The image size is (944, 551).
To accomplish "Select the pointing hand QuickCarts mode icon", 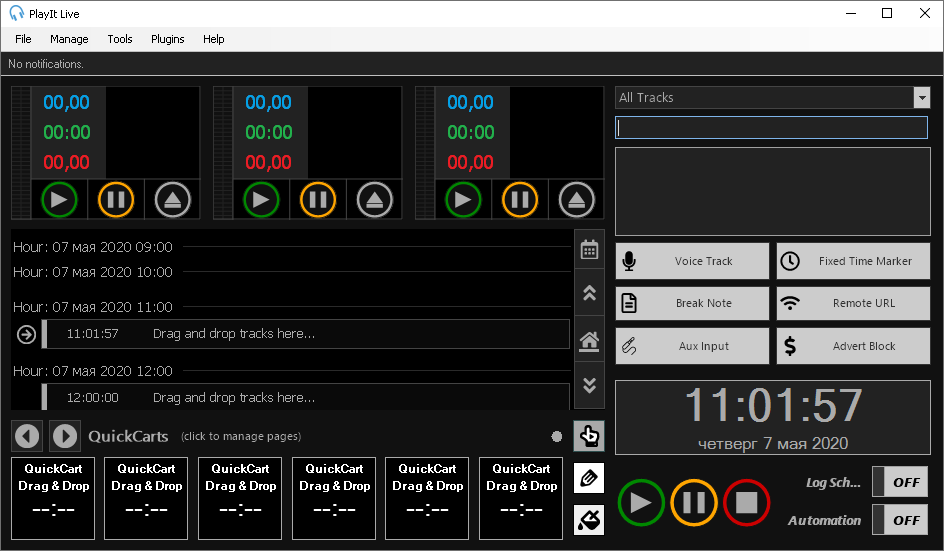I will (589, 436).
